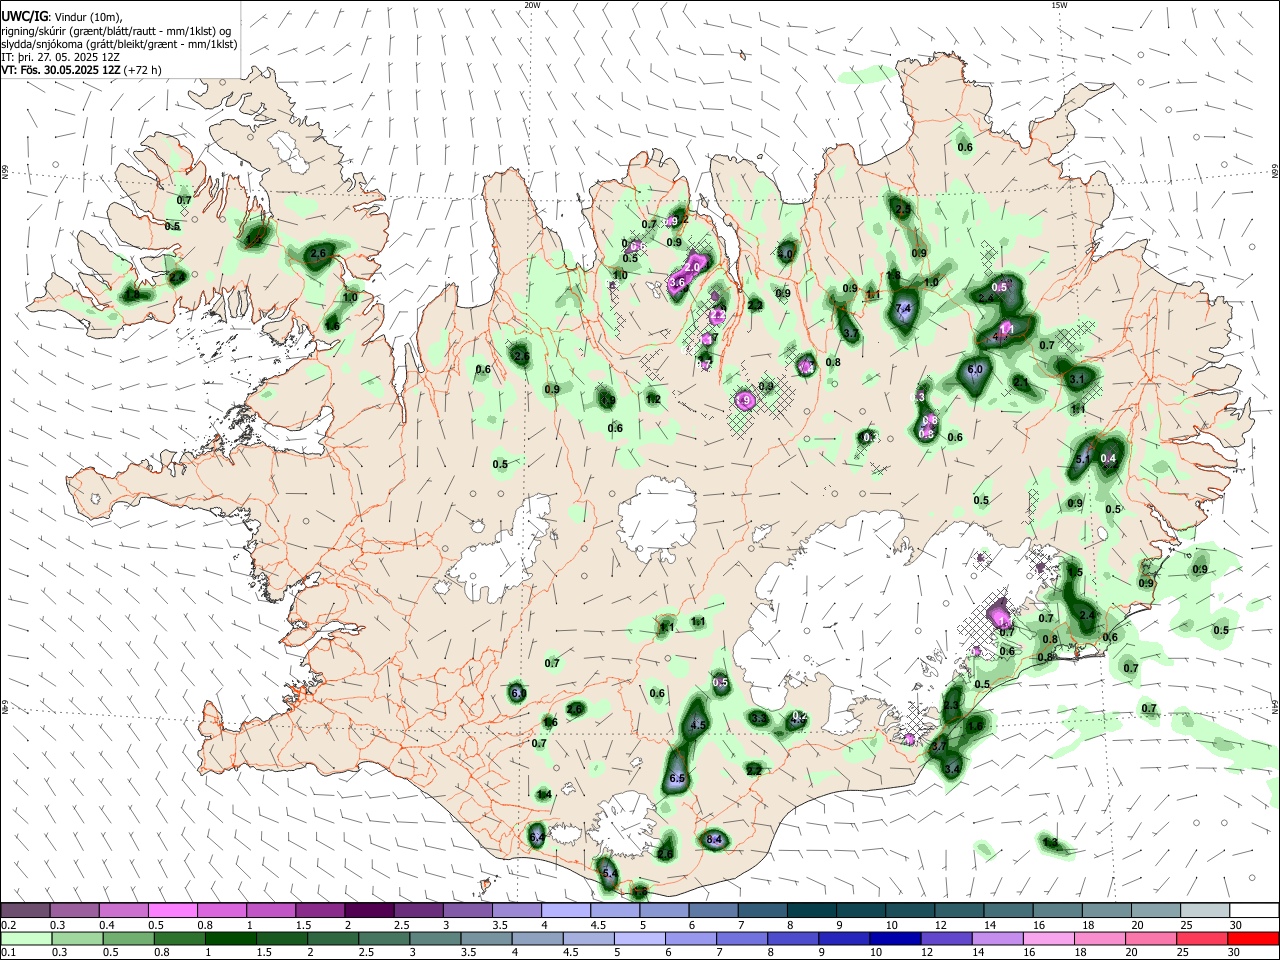
Task: Click upper legend swatch between 6 and 7
Action: 712,911
